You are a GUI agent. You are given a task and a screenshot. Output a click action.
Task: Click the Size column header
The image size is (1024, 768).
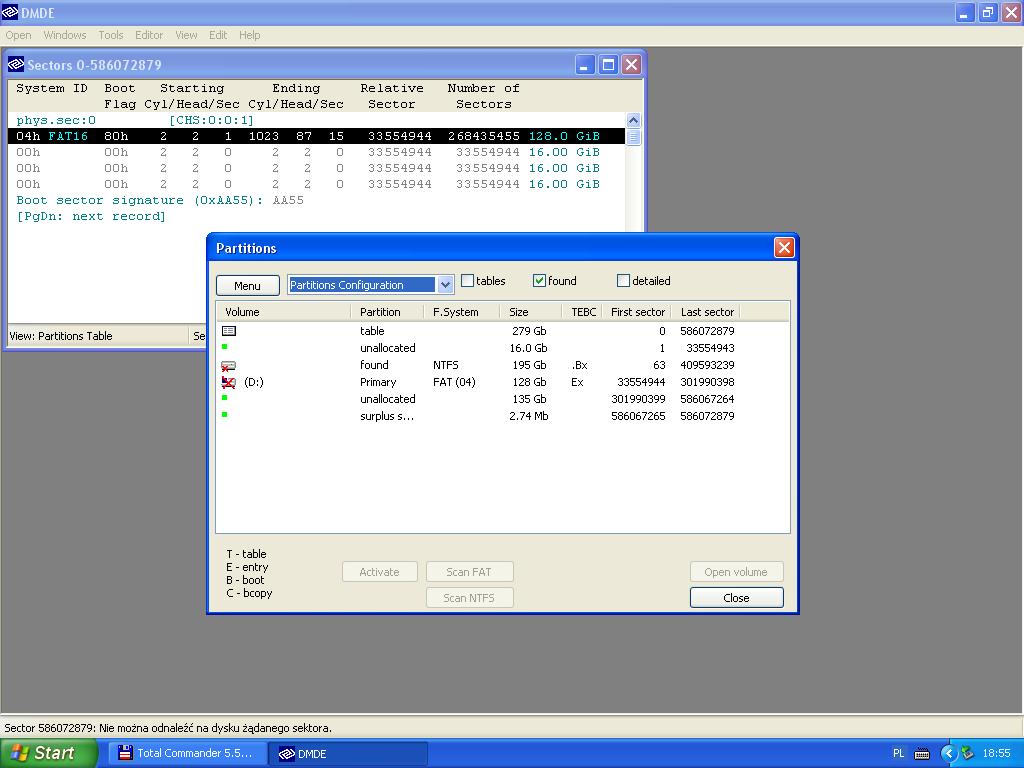530,312
